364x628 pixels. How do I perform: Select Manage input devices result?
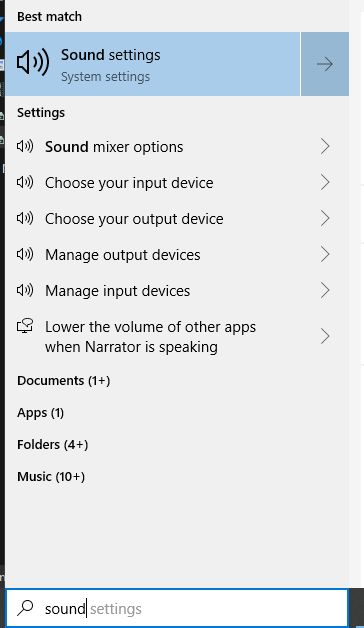177,290
